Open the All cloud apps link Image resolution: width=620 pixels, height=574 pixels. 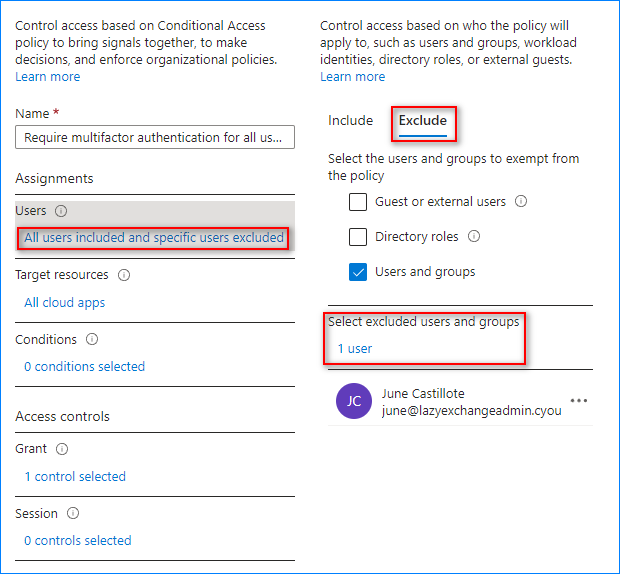64,303
